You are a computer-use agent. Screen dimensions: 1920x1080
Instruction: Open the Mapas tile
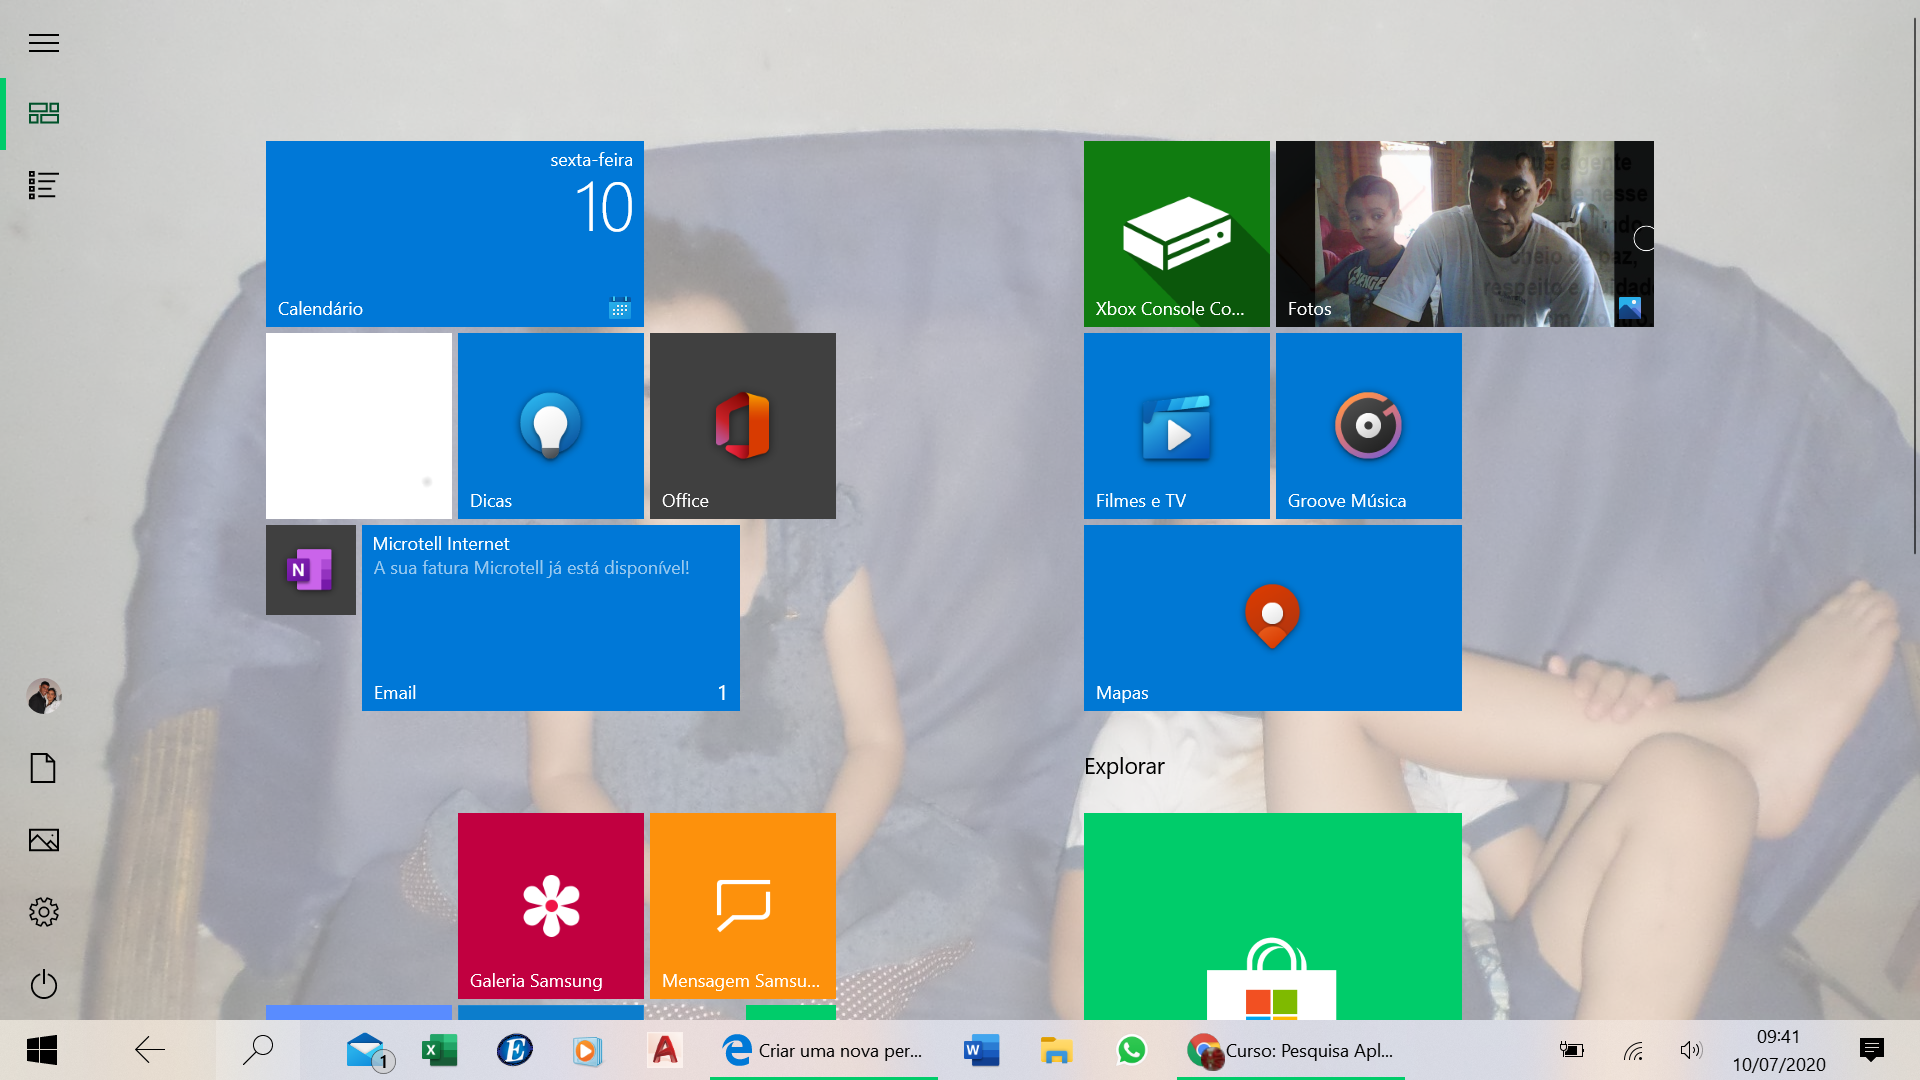point(1272,617)
